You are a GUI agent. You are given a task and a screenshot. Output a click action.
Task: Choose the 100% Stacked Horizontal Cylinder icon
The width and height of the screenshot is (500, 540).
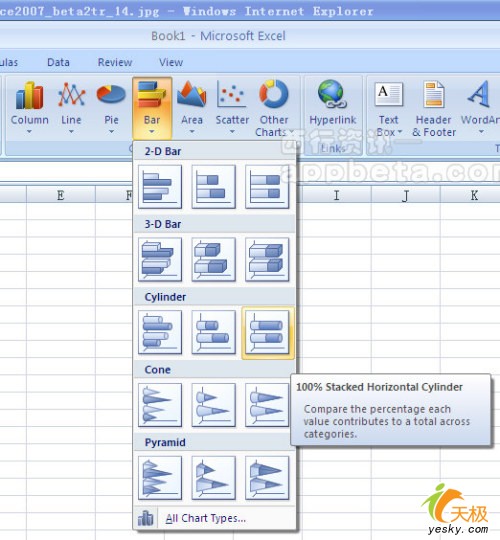coord(267,332)
